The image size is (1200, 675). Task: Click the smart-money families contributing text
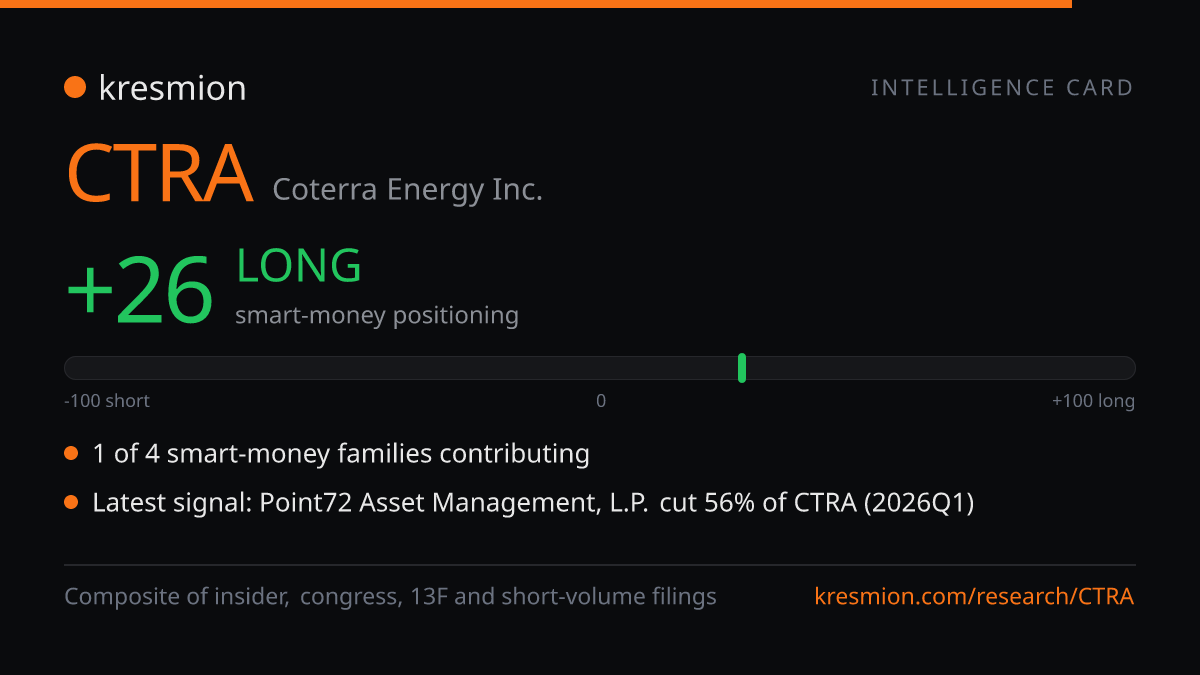(341, 454)
